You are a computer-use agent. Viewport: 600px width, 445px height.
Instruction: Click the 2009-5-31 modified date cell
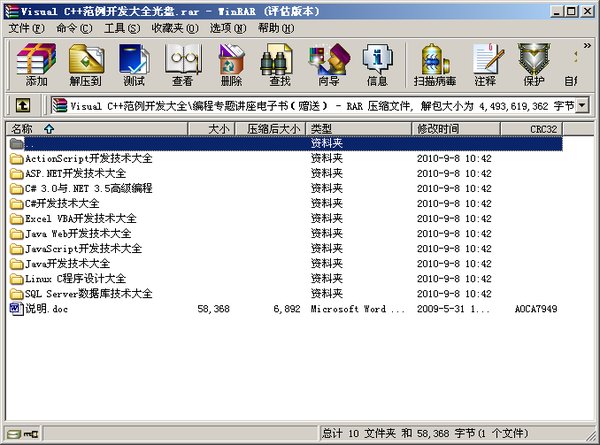tap(453, 309)
